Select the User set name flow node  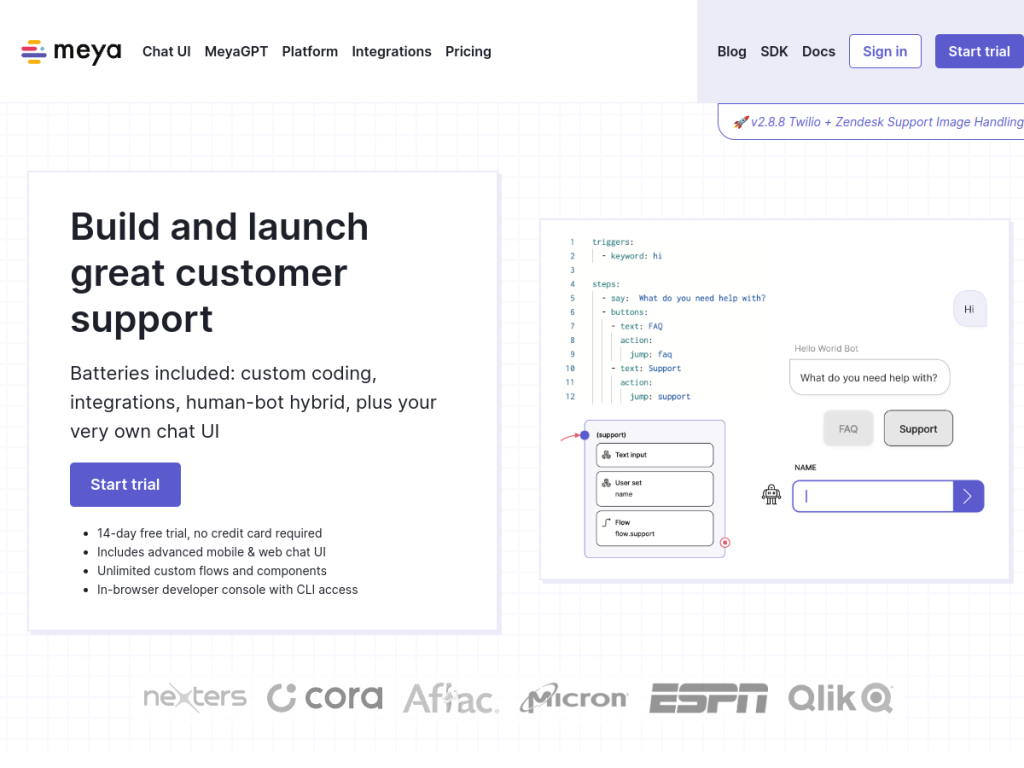[654, 488]
